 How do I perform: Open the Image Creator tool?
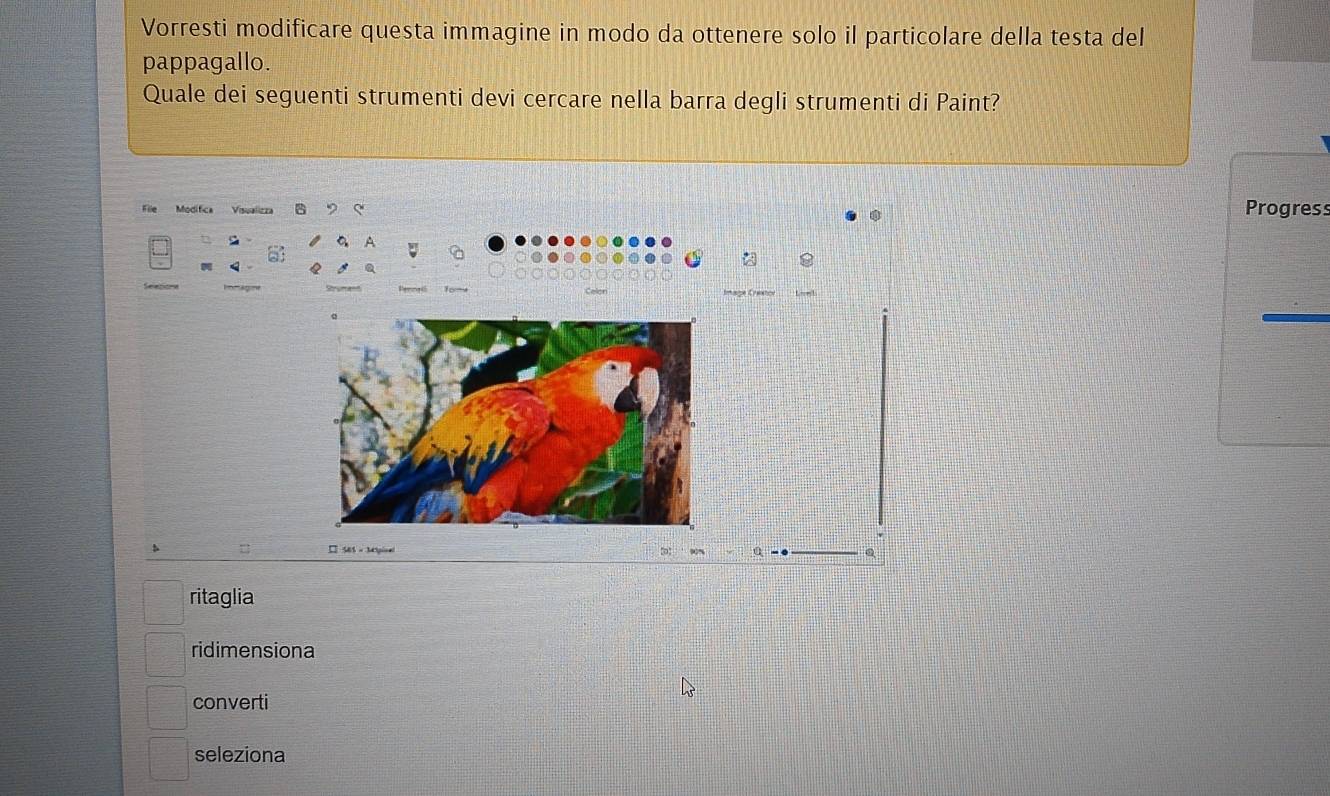coord(750,259)
